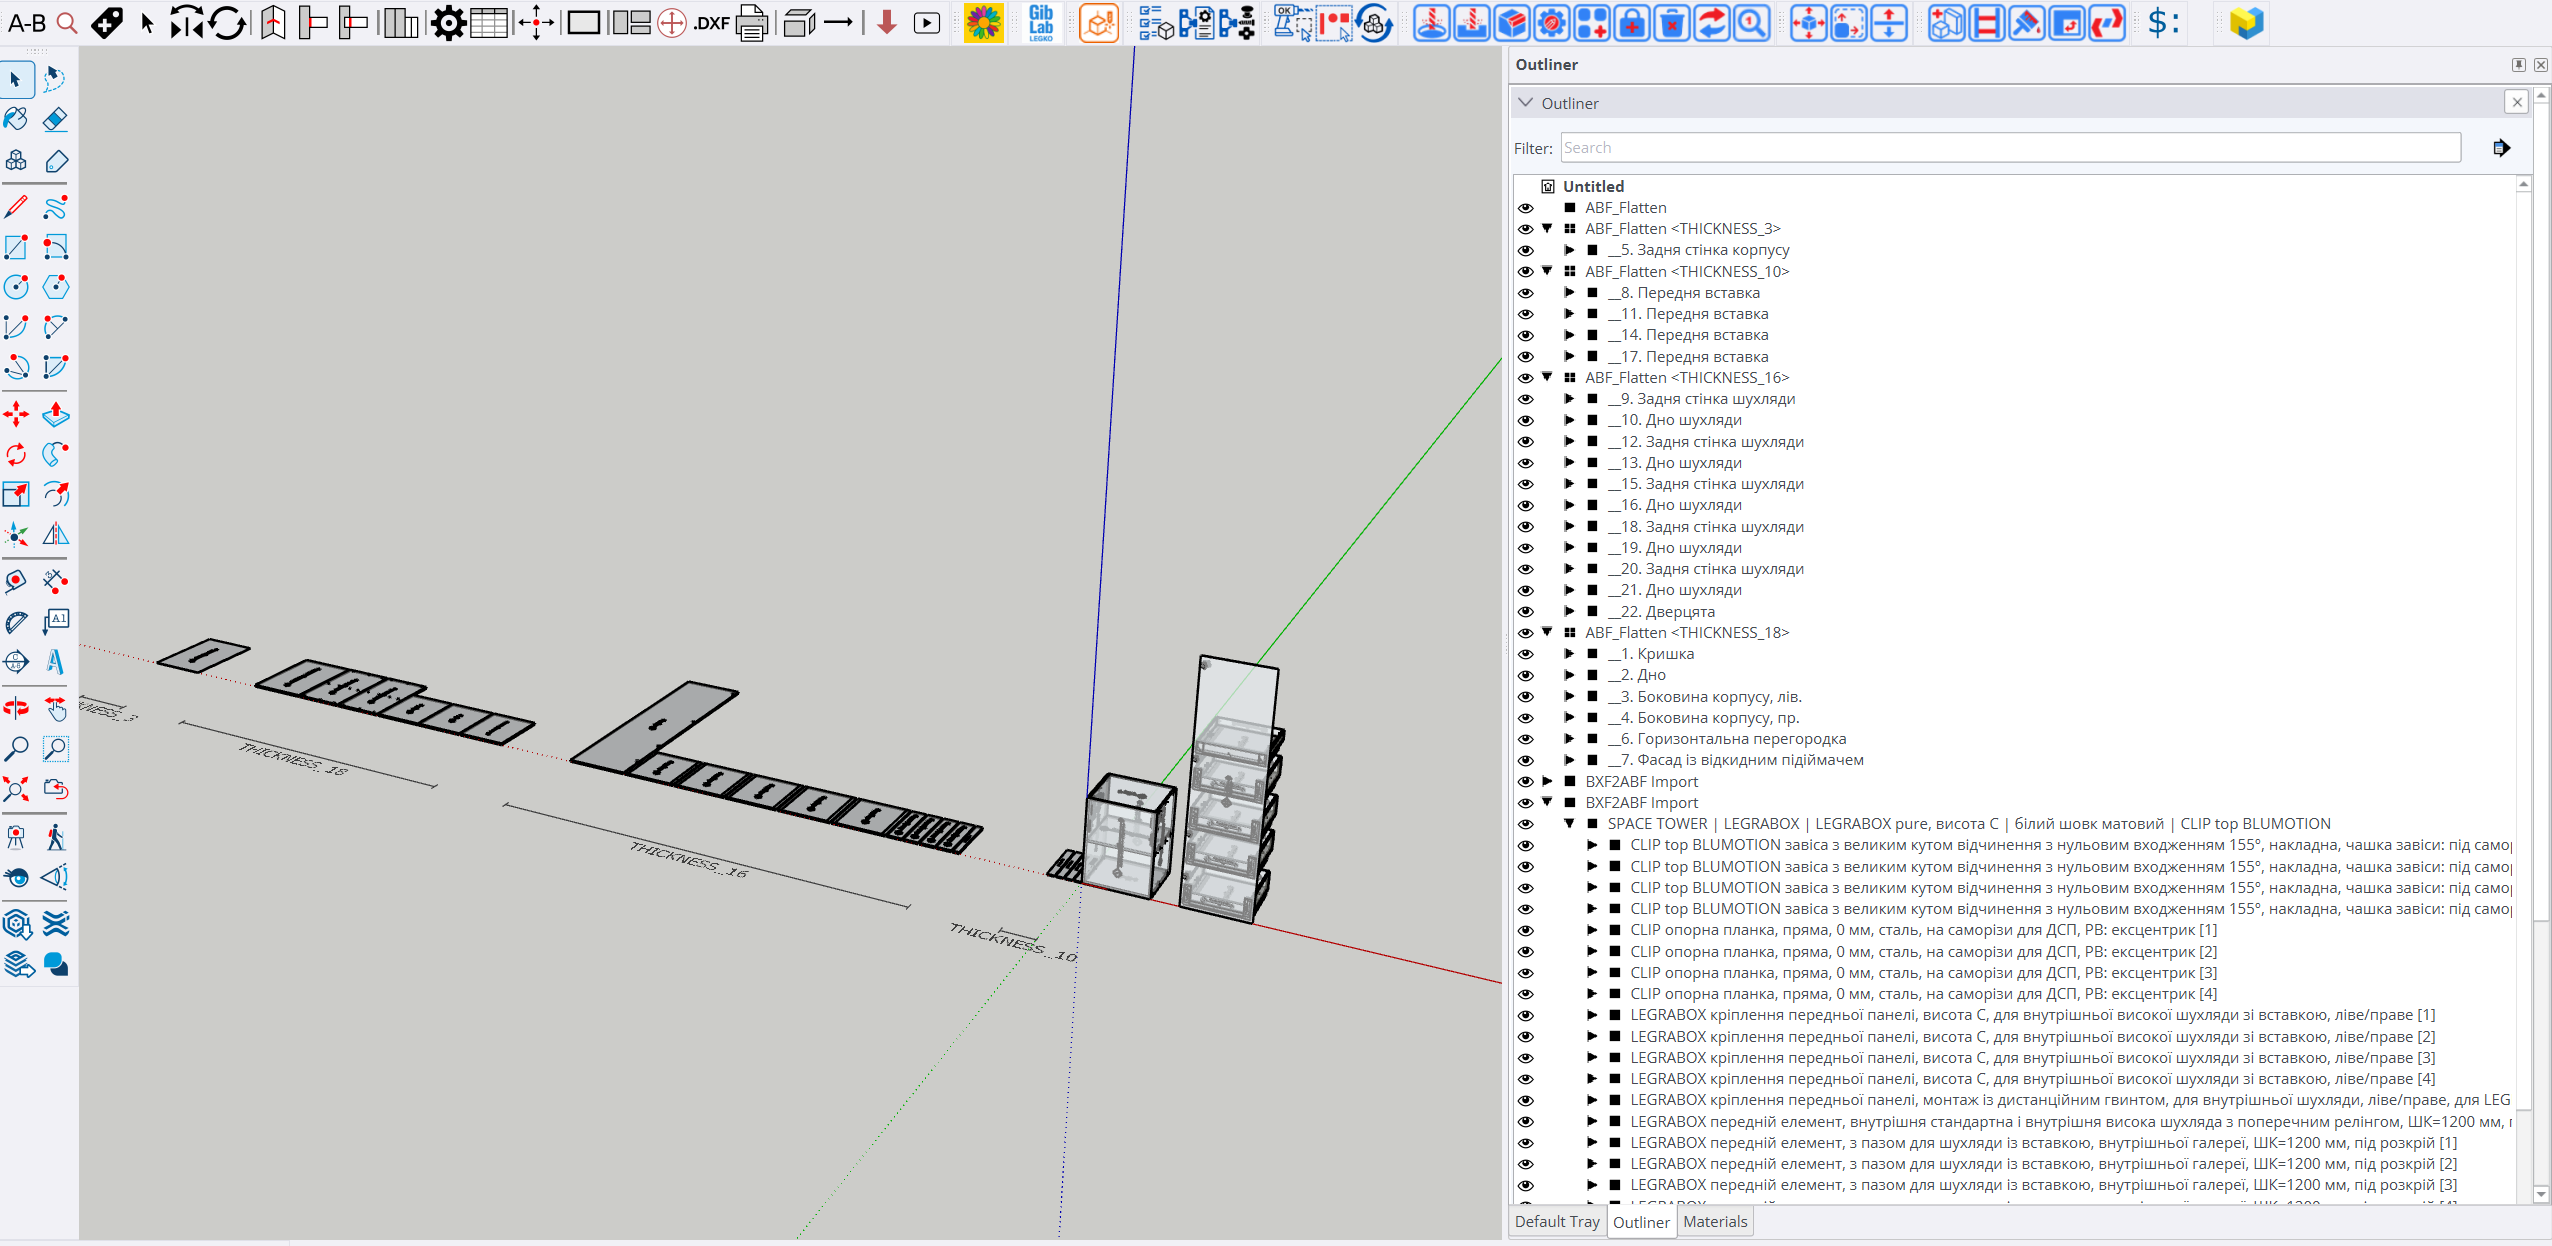This screenshot has width=2552, height=1246.
Task: Open the ABF settings gear icon
Action: (447, 22)
